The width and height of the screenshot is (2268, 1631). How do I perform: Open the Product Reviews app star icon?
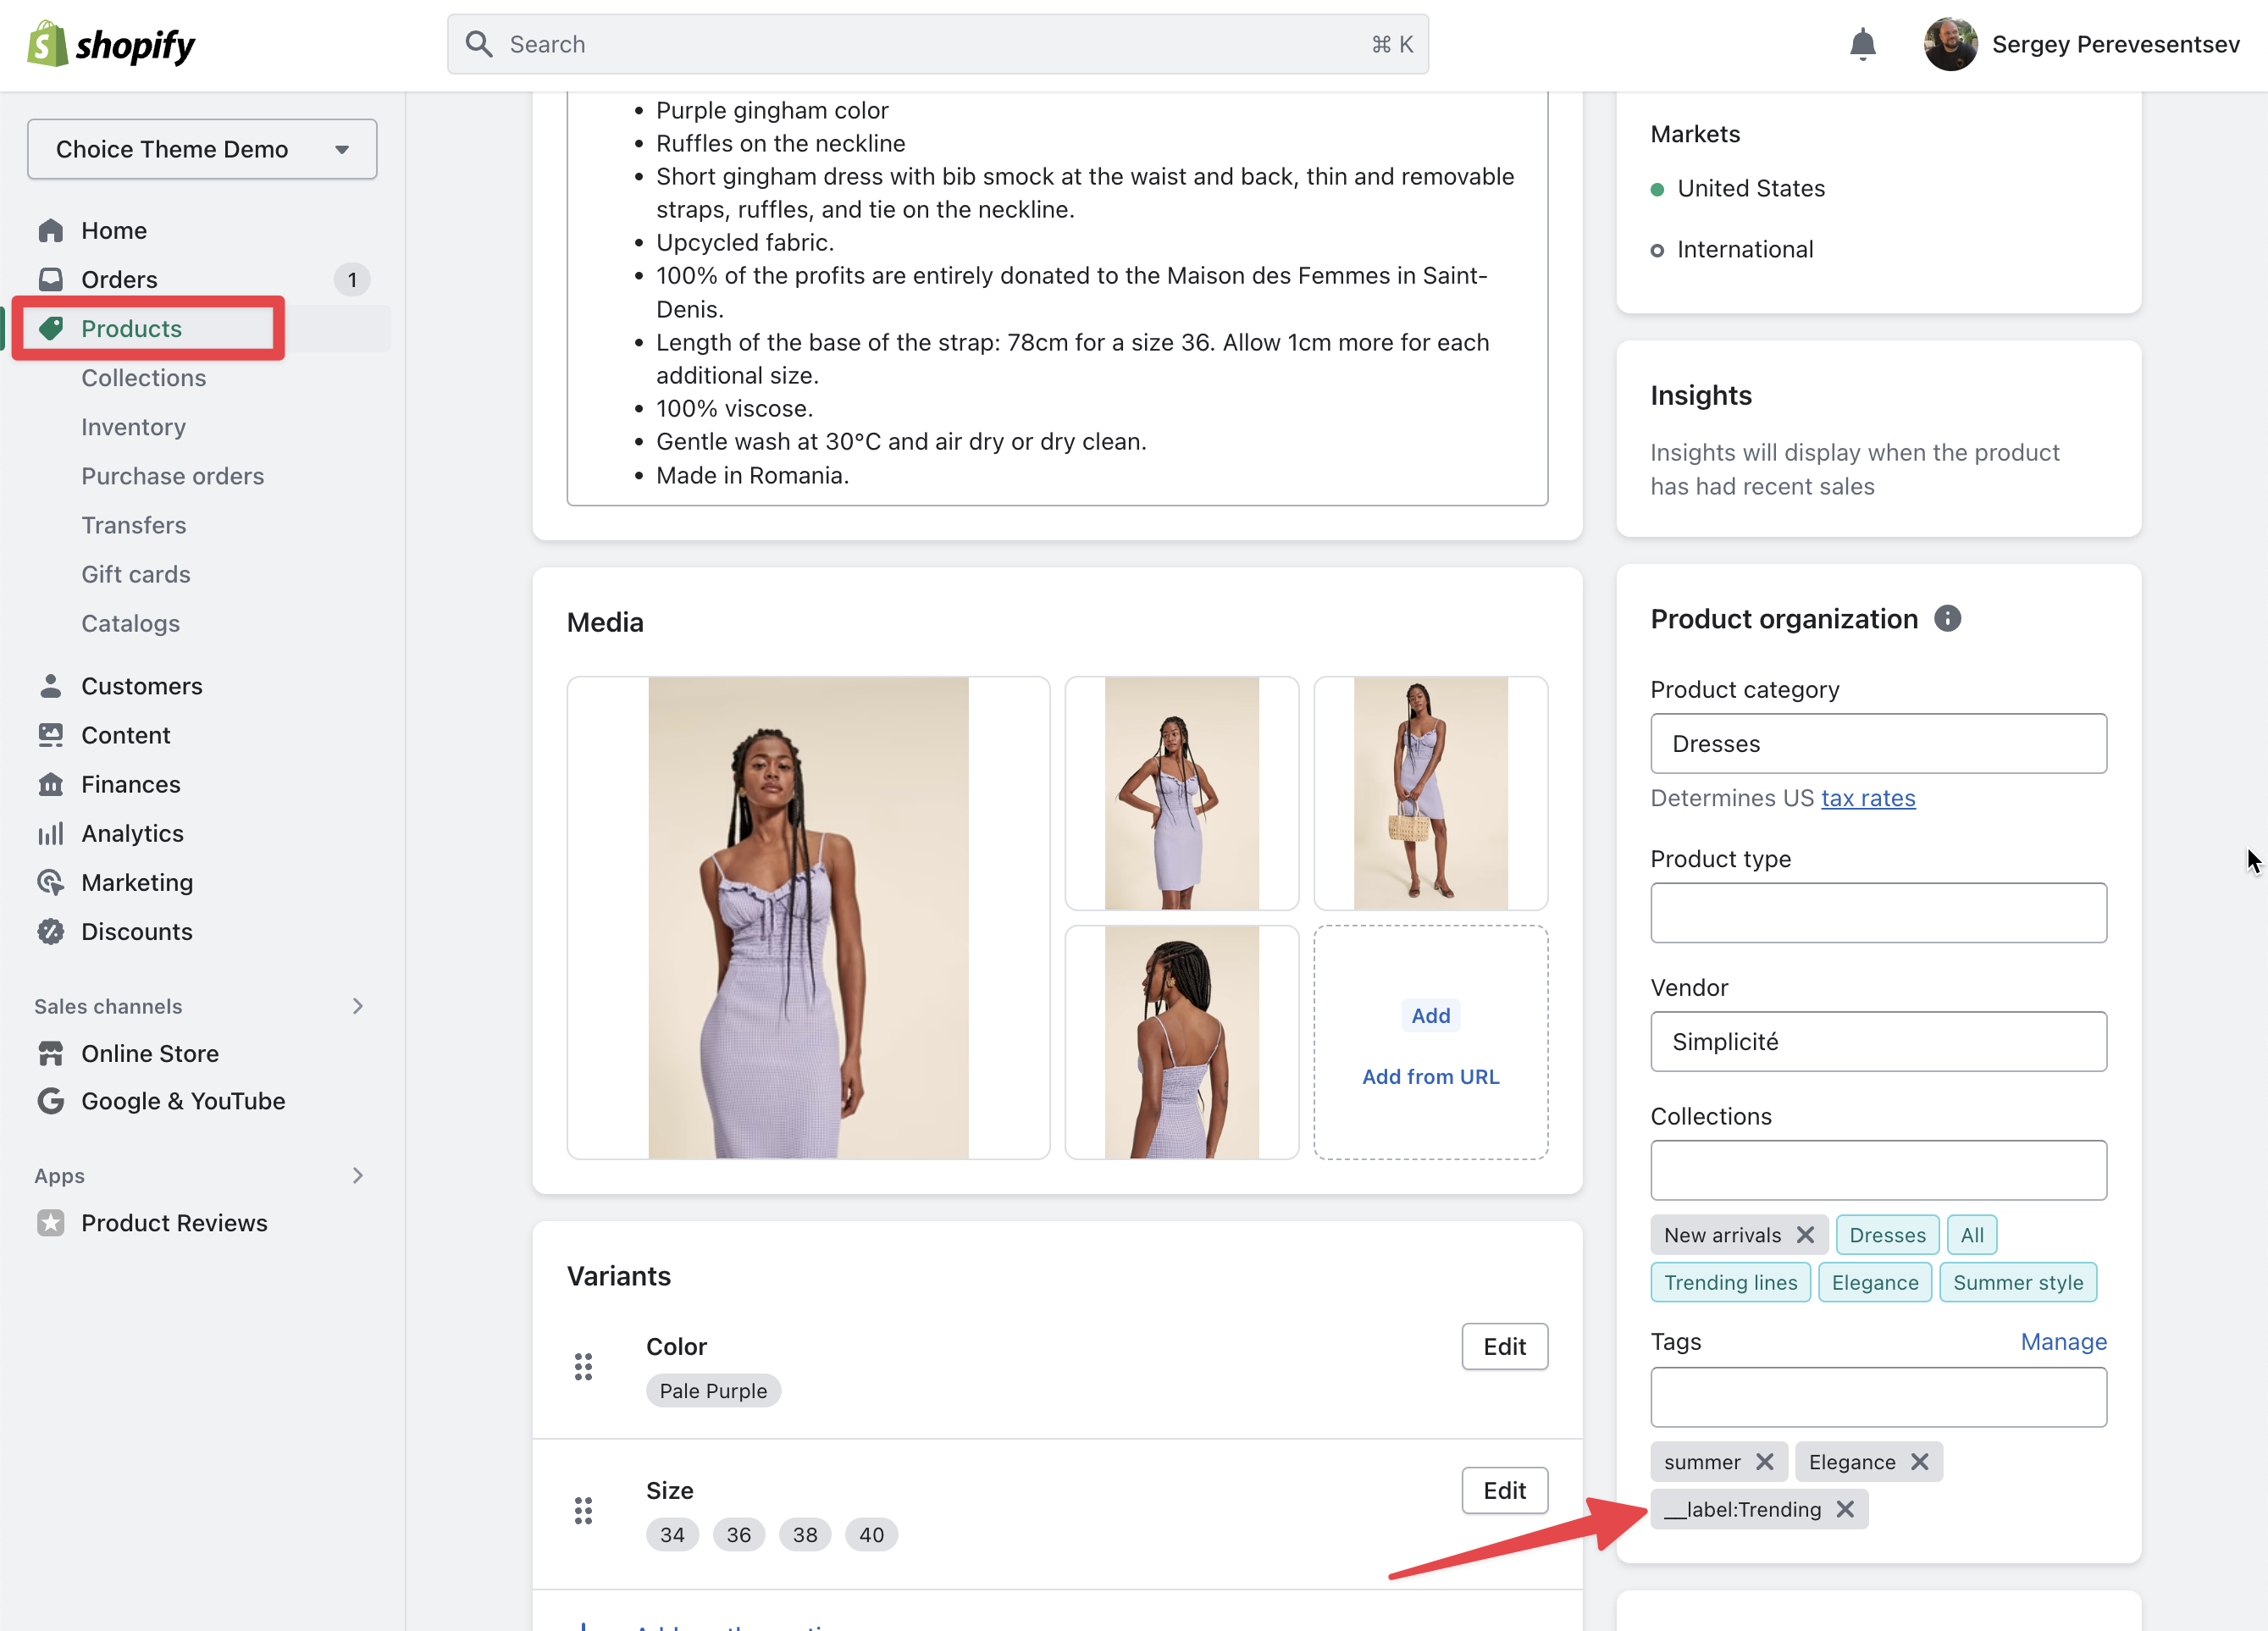51,1223
